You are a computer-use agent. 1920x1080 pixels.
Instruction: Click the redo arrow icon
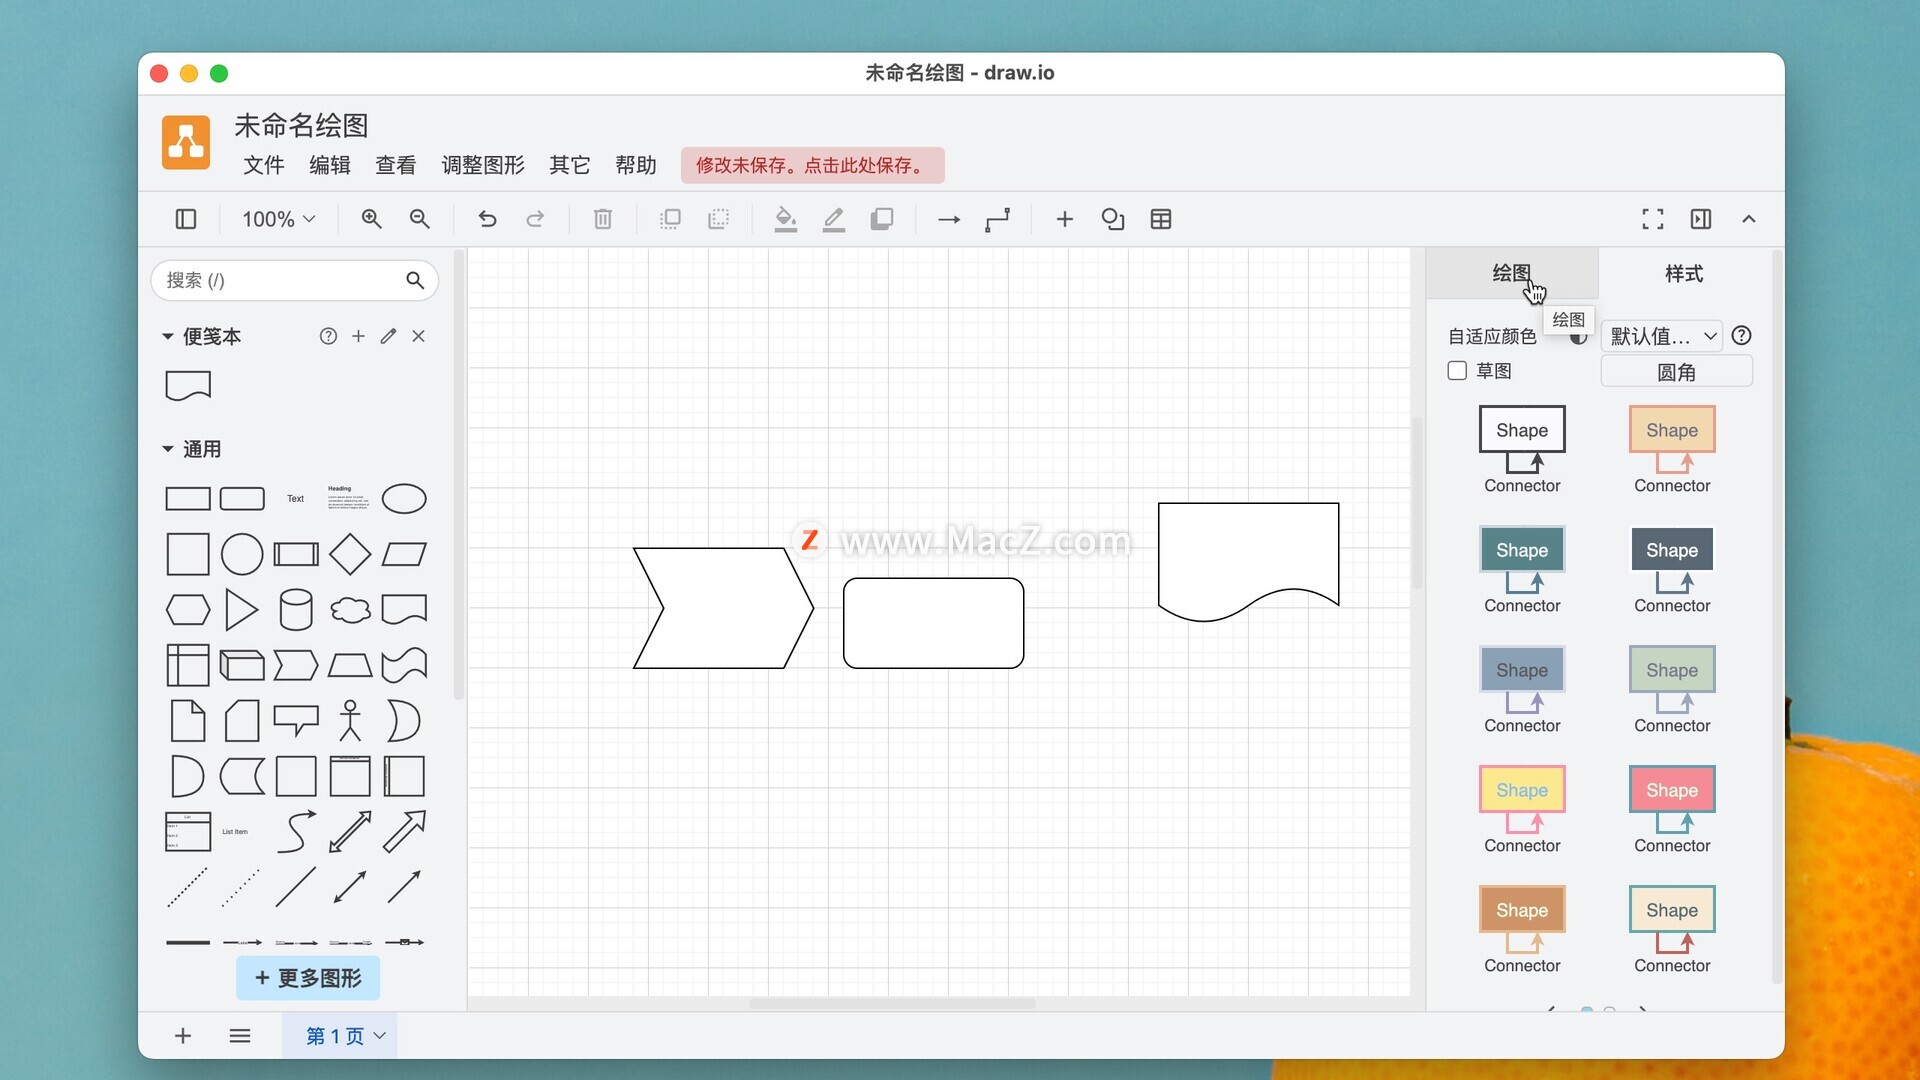coord(535,219)
